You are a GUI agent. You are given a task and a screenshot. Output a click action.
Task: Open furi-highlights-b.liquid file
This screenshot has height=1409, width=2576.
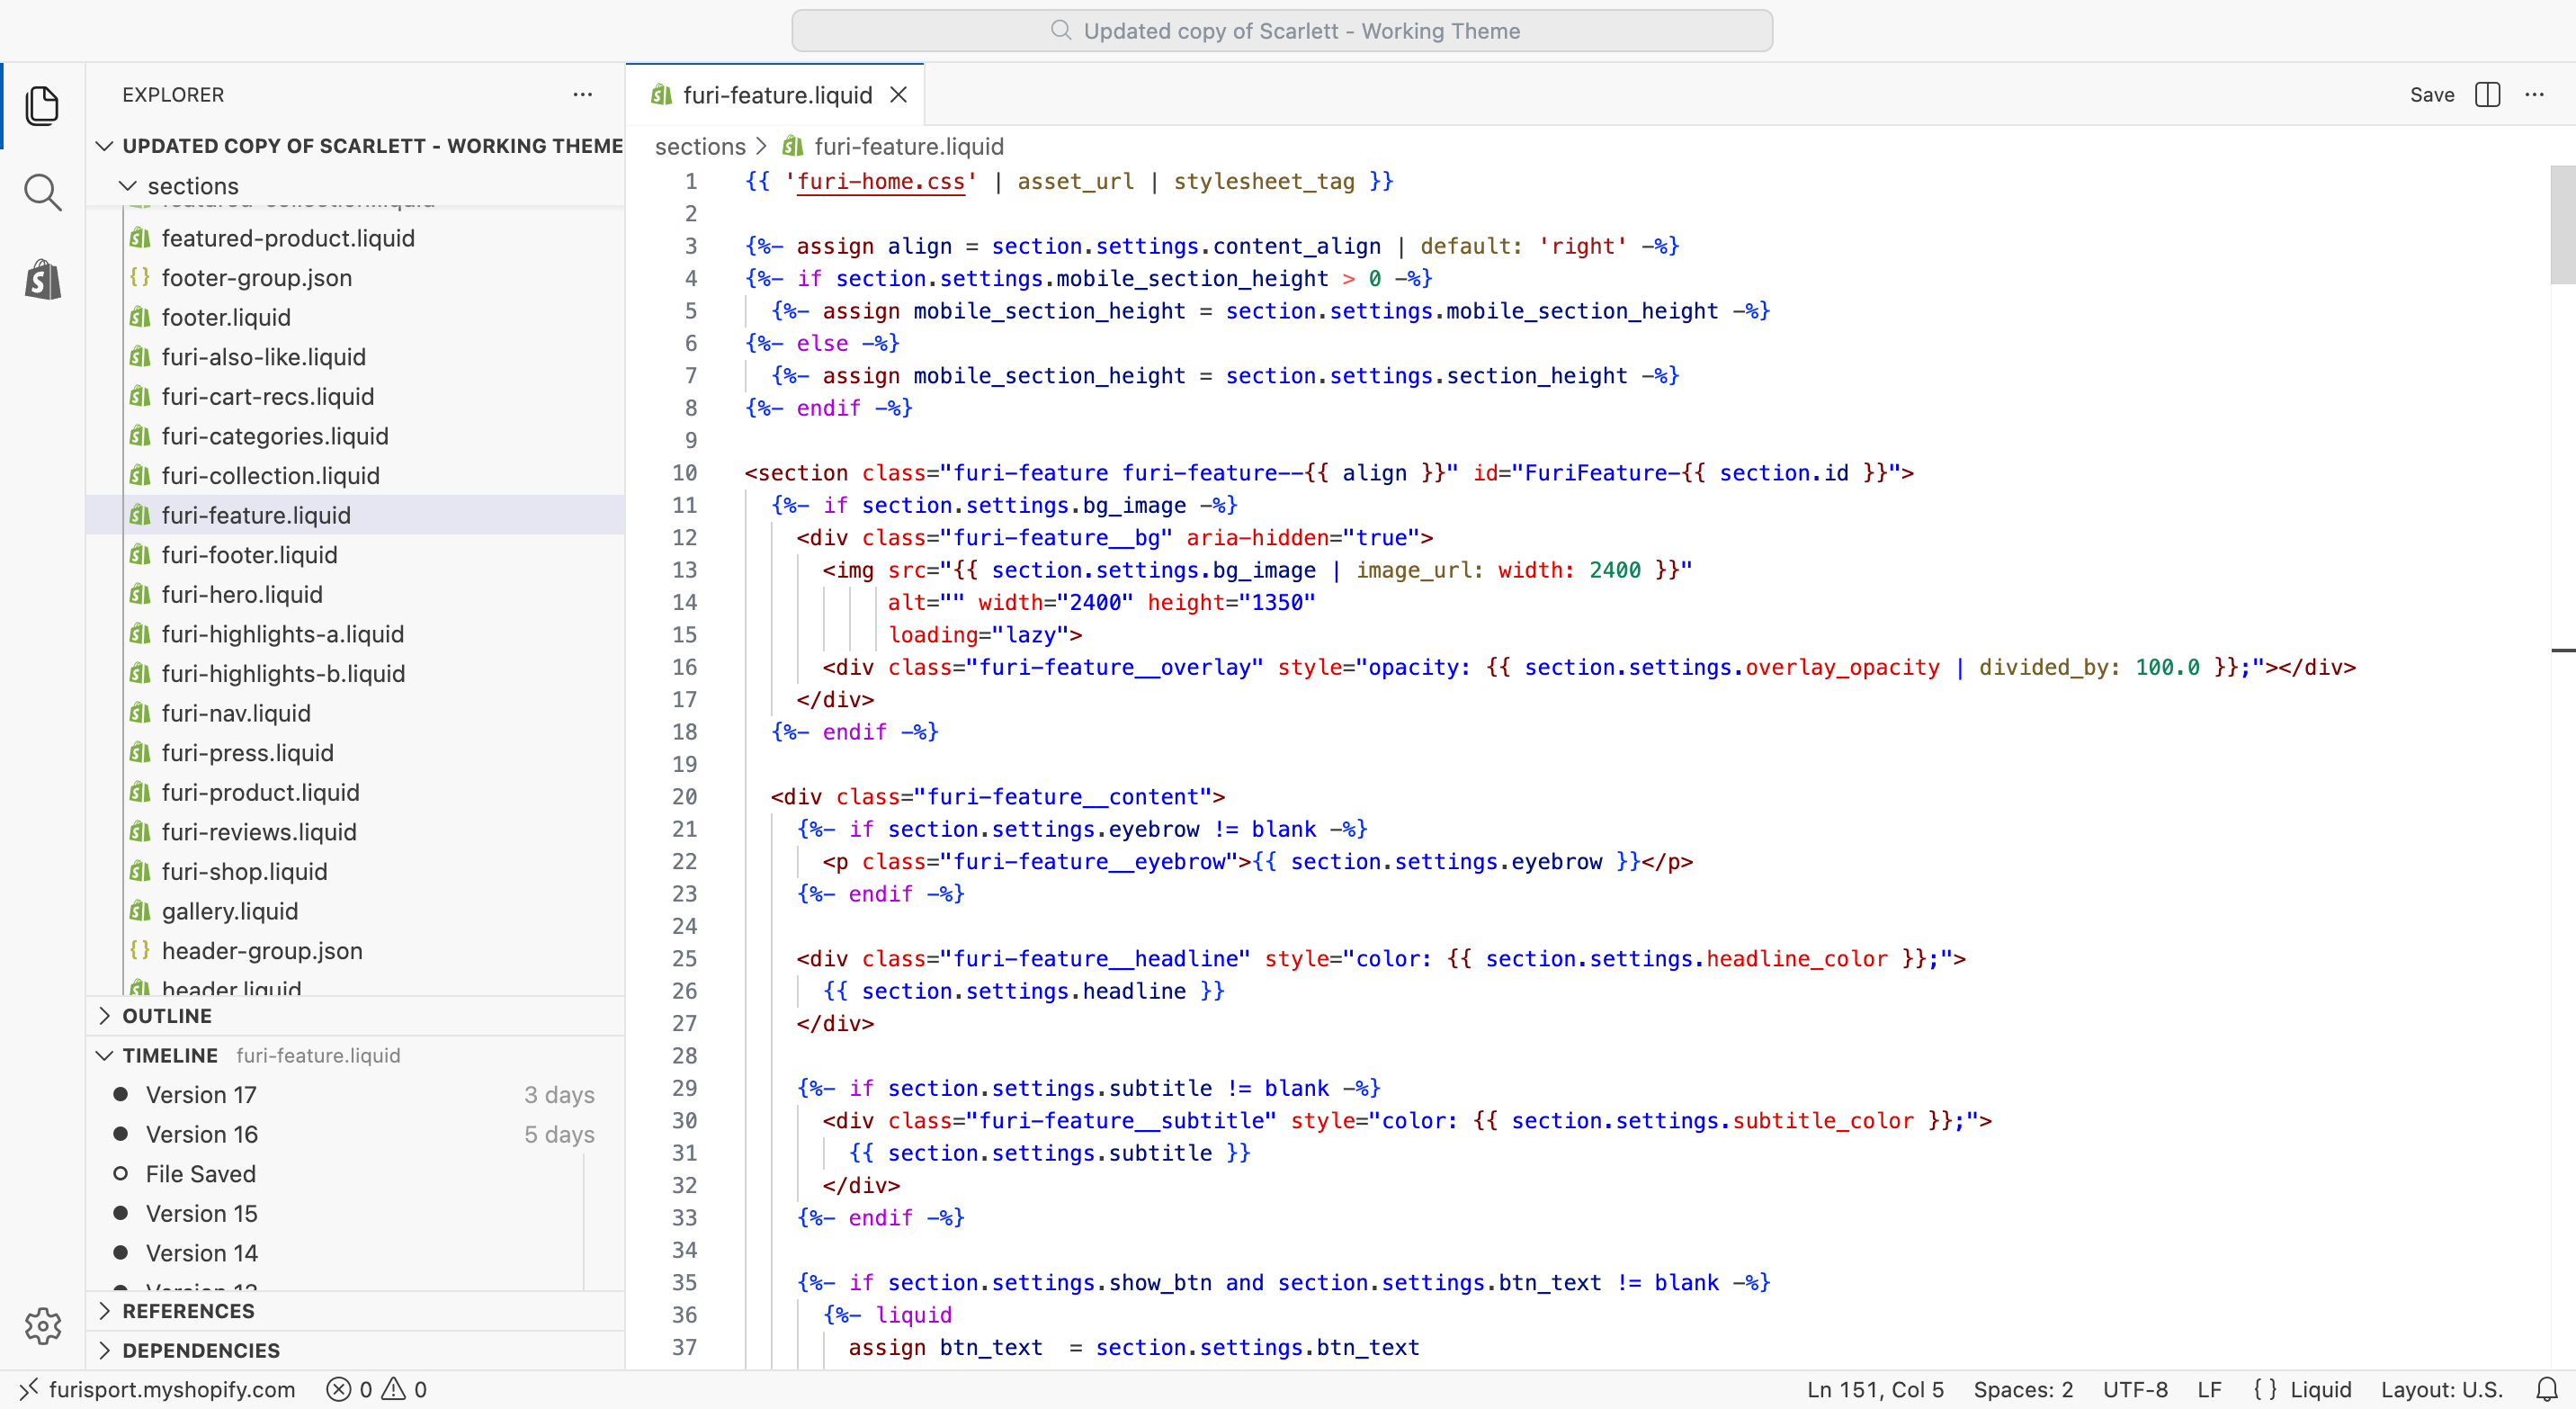pos(356,673)
